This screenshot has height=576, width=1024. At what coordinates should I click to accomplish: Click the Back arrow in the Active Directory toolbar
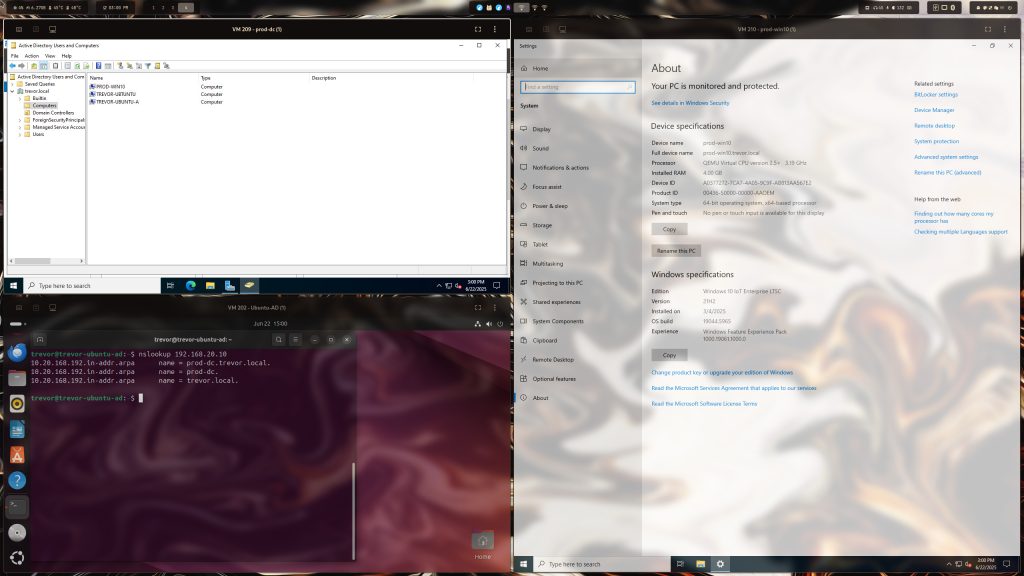[12, 66]
